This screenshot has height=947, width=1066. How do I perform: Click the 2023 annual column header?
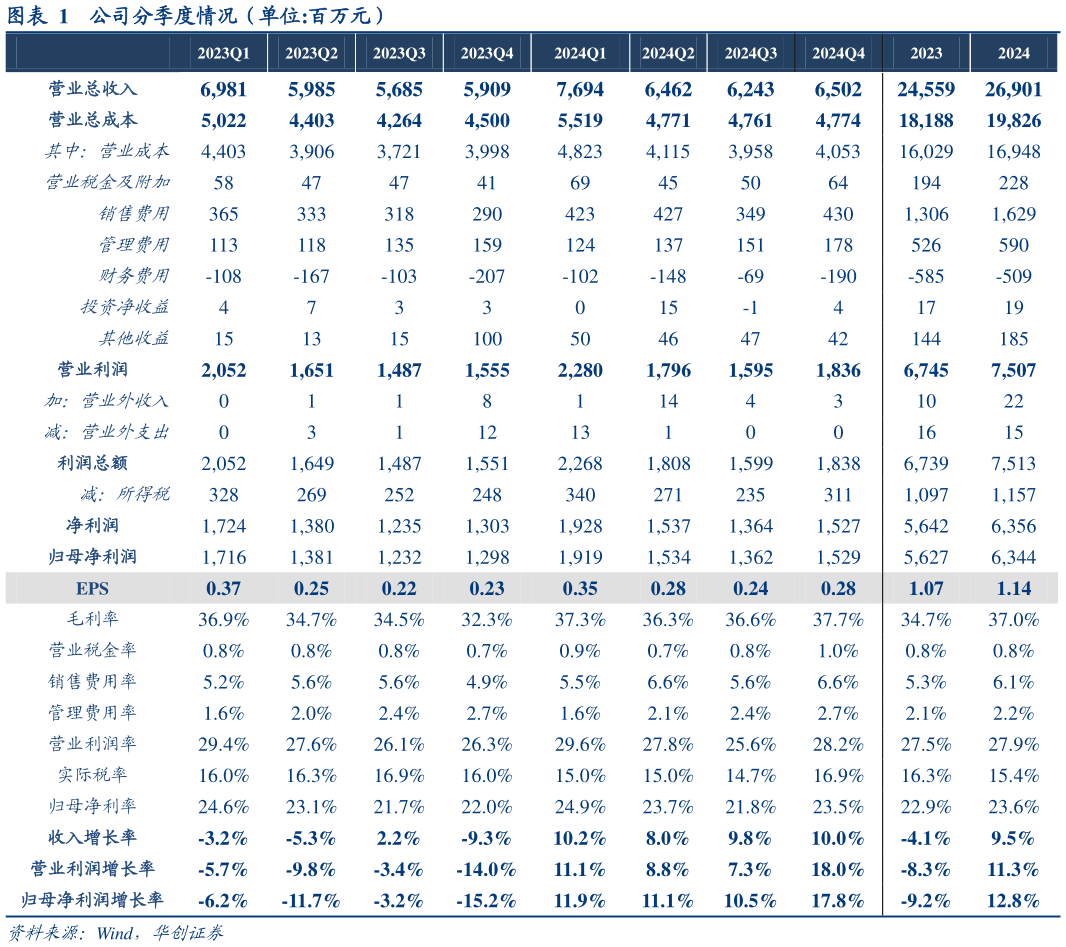pyautogui.click(x=926, y=53)
